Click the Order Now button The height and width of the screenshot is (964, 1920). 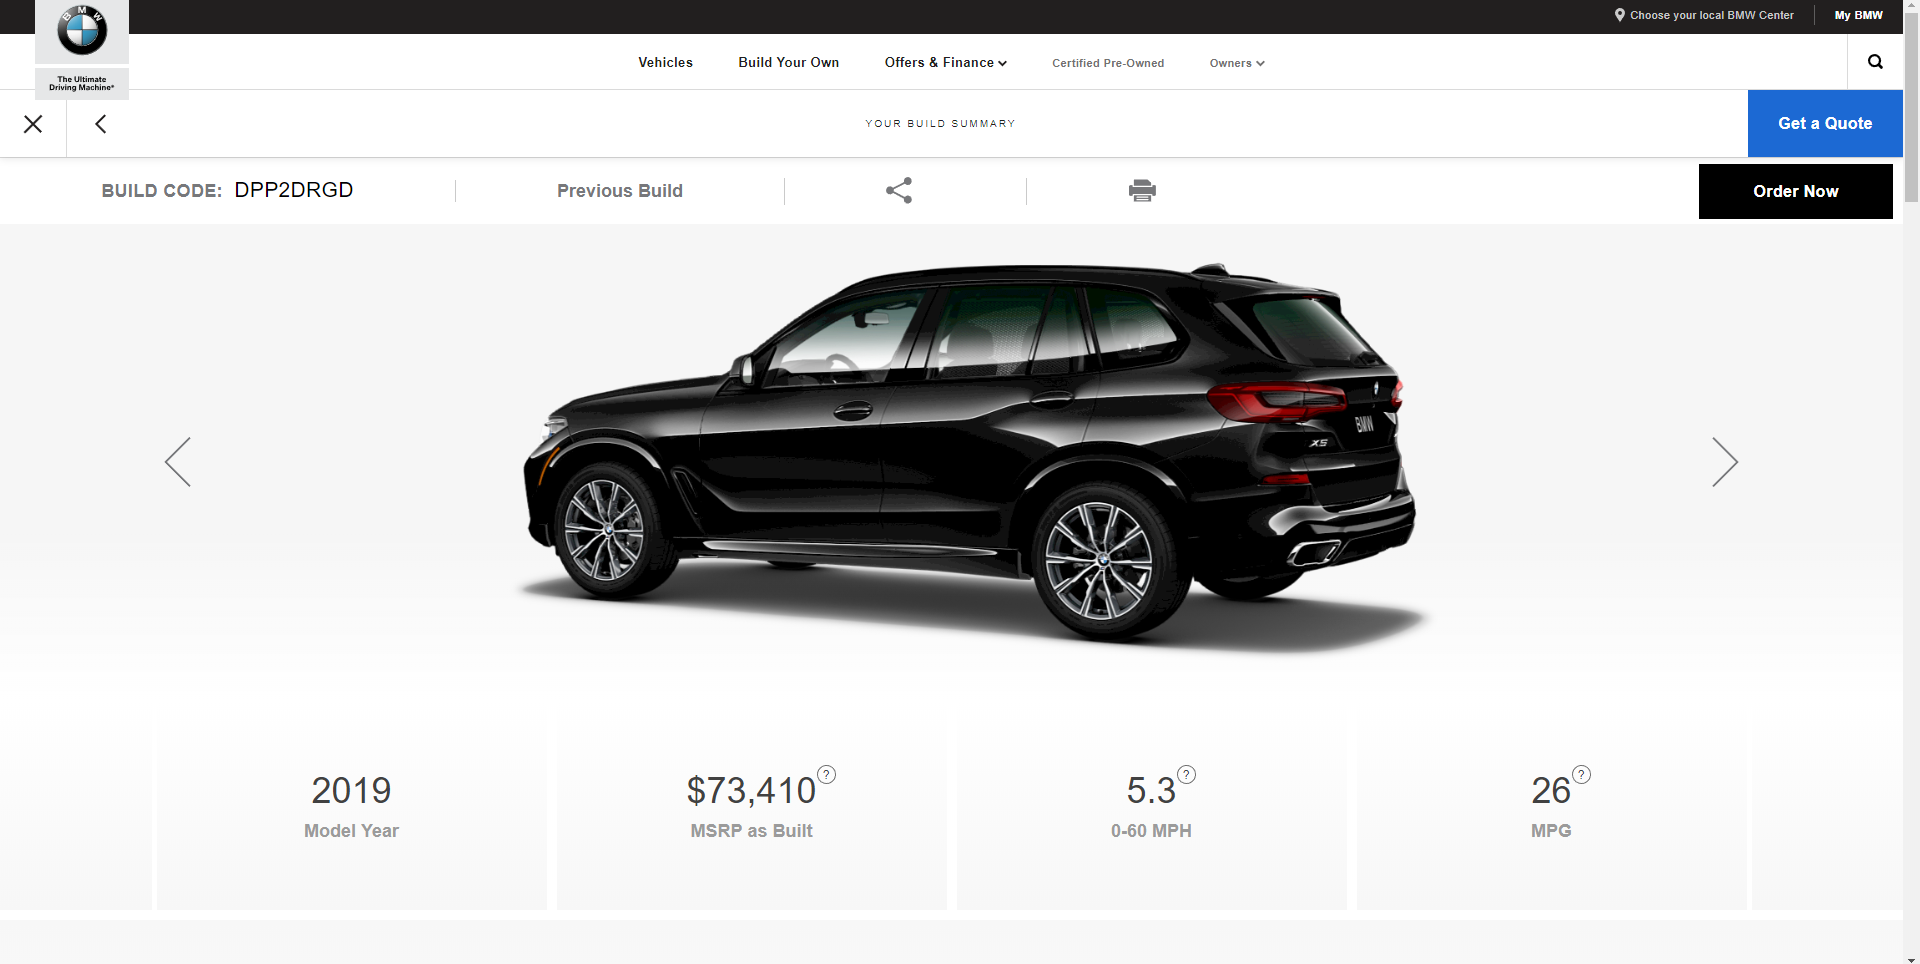pyautogui.click(x=1795, y=191)
